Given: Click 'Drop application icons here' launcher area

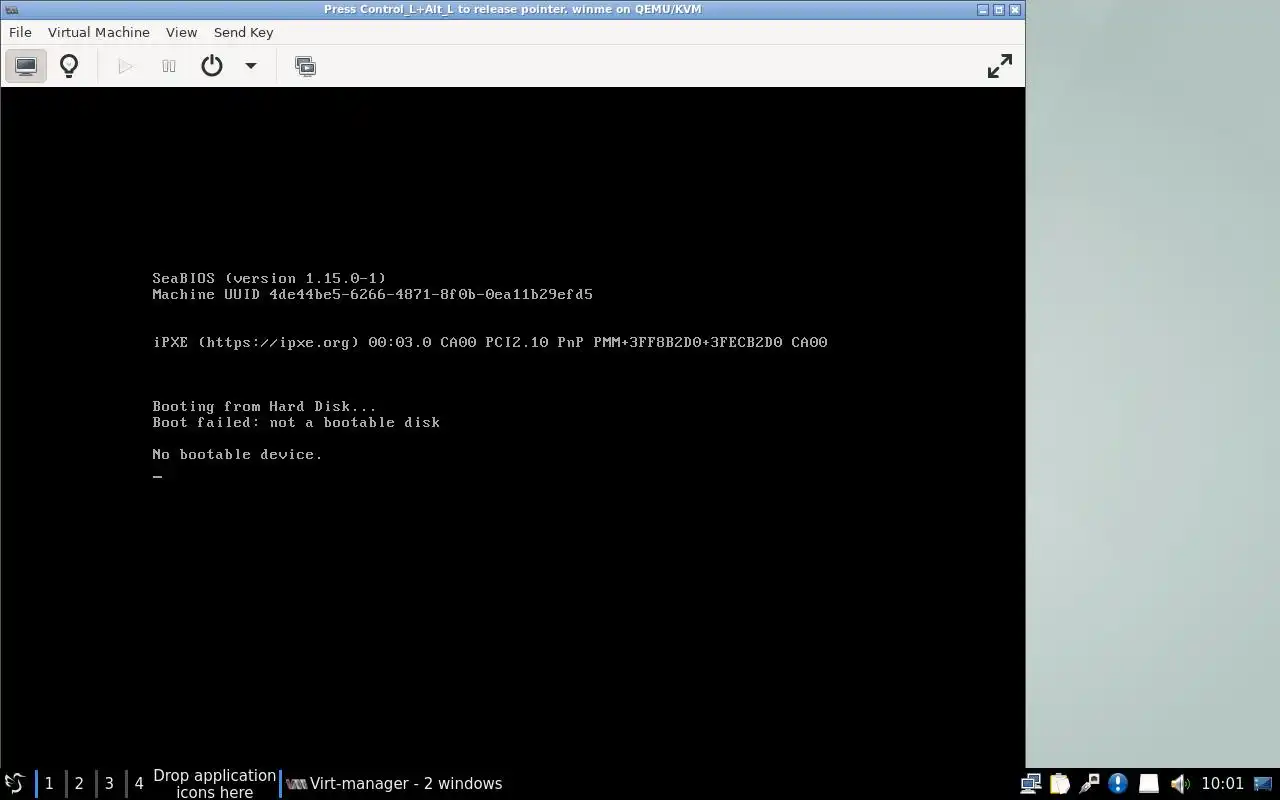Looking at the screenshot, I should [x=214, y=783].
